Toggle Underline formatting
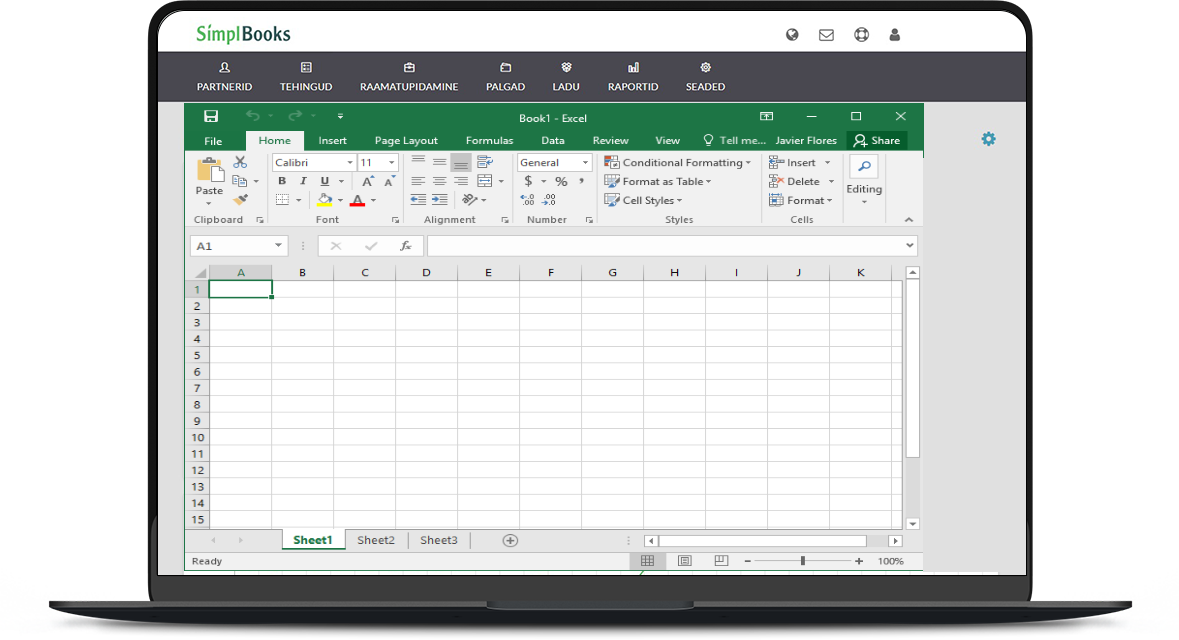Viewport: 1179px width, 640px height. [325, 181]
